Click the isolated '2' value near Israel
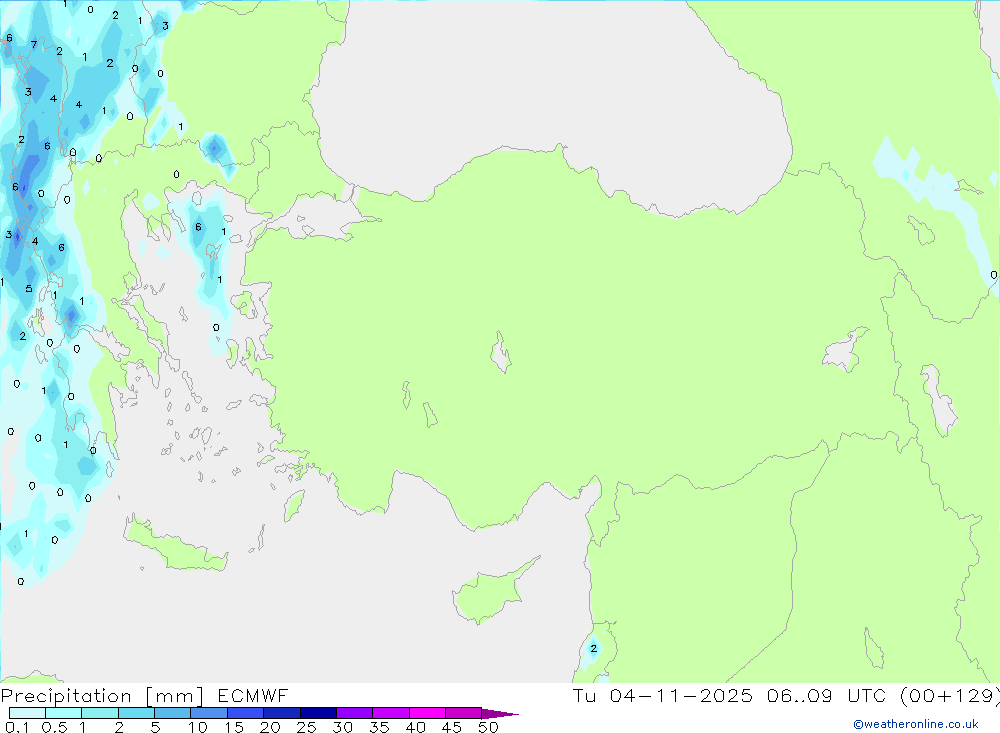Screen dimensions: 1000x733 [x=594, y=649]
